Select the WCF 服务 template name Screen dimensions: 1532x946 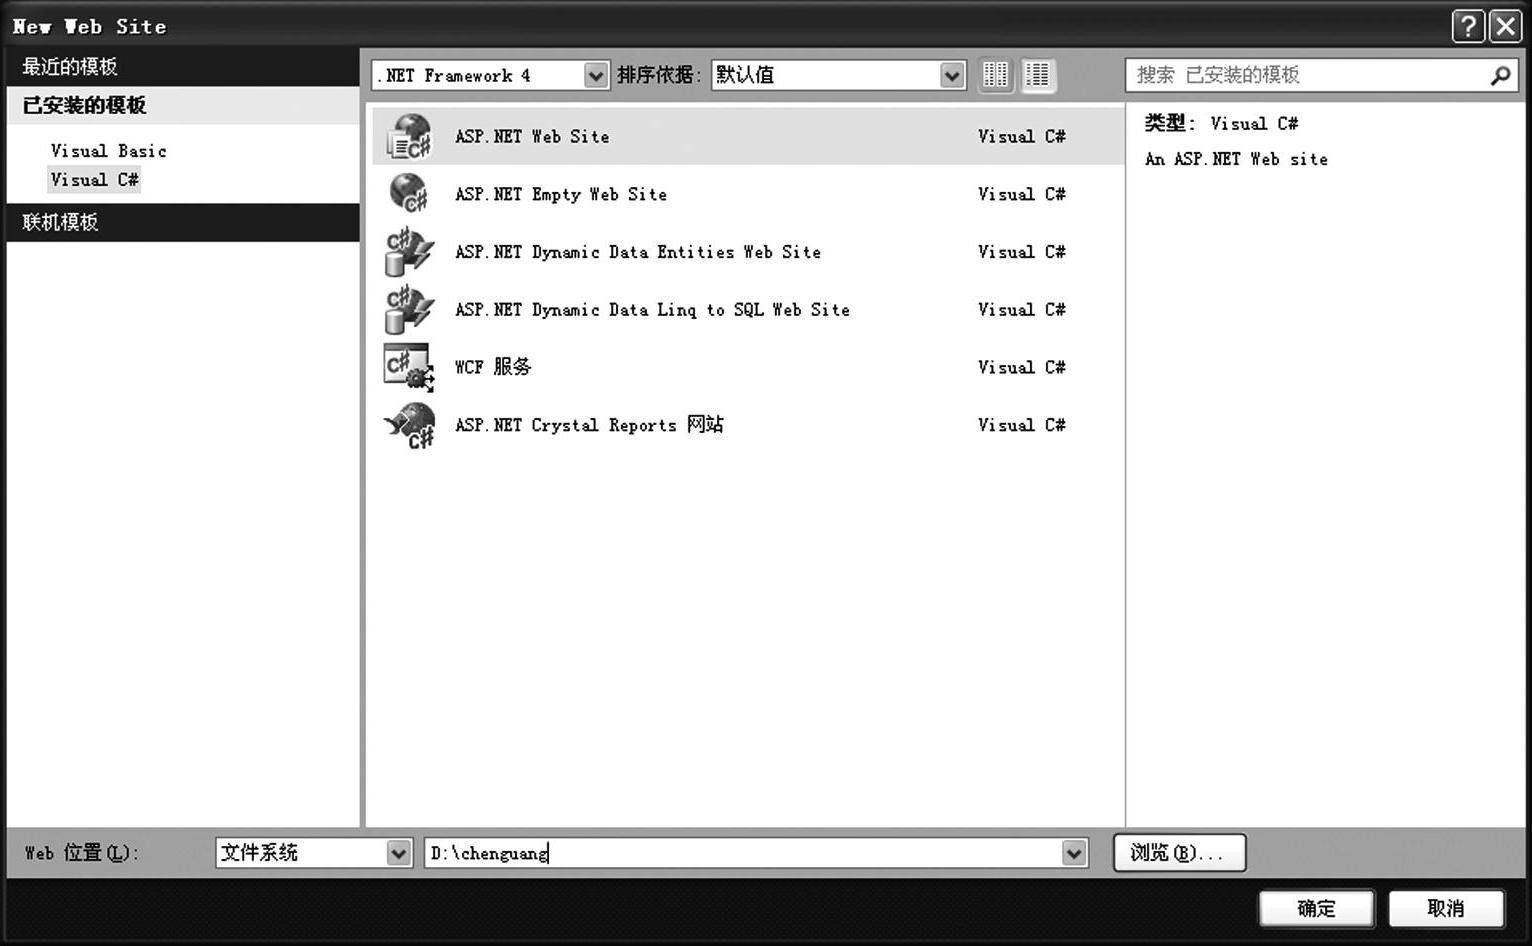(493, 367)
